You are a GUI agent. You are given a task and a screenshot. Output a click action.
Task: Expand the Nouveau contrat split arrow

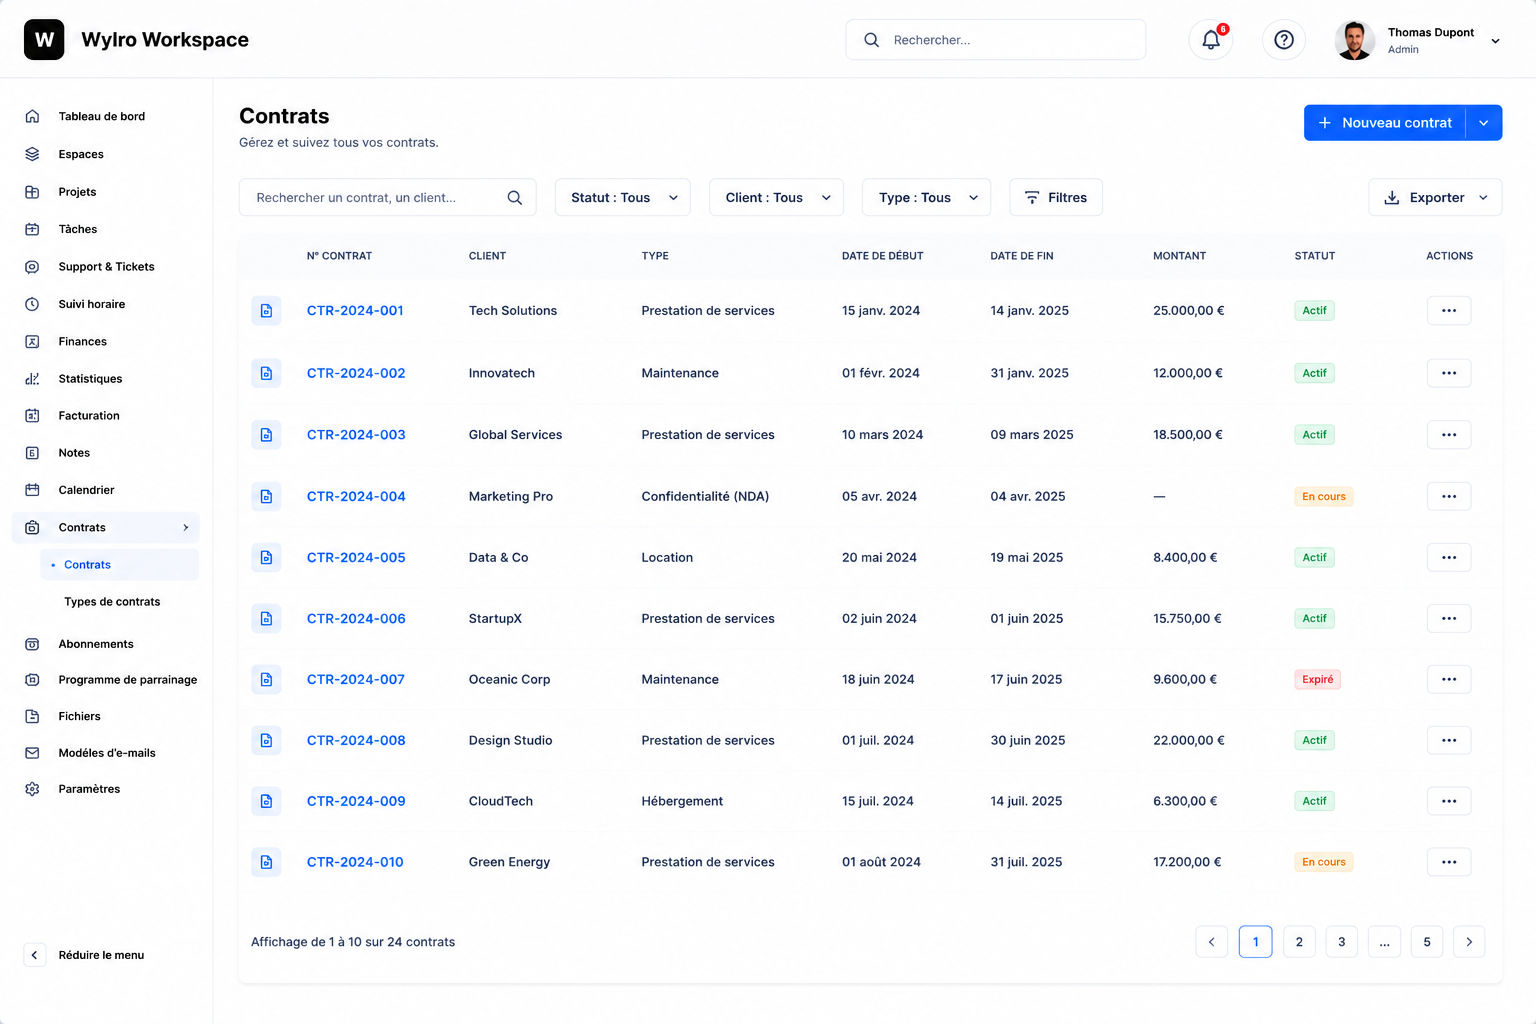coord(1484,123)
